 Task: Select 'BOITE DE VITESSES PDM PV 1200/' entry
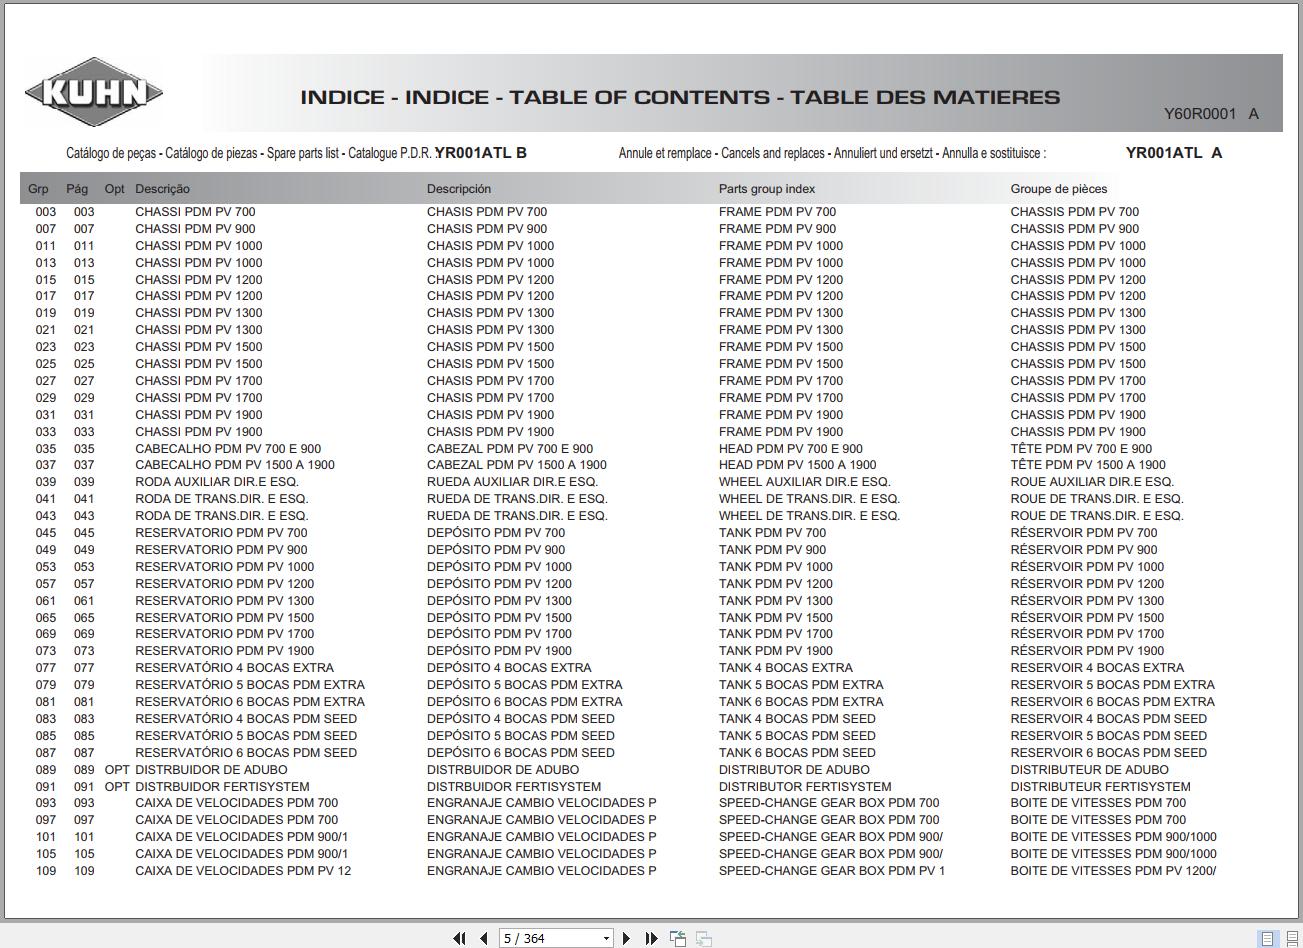coord(1113,871)
